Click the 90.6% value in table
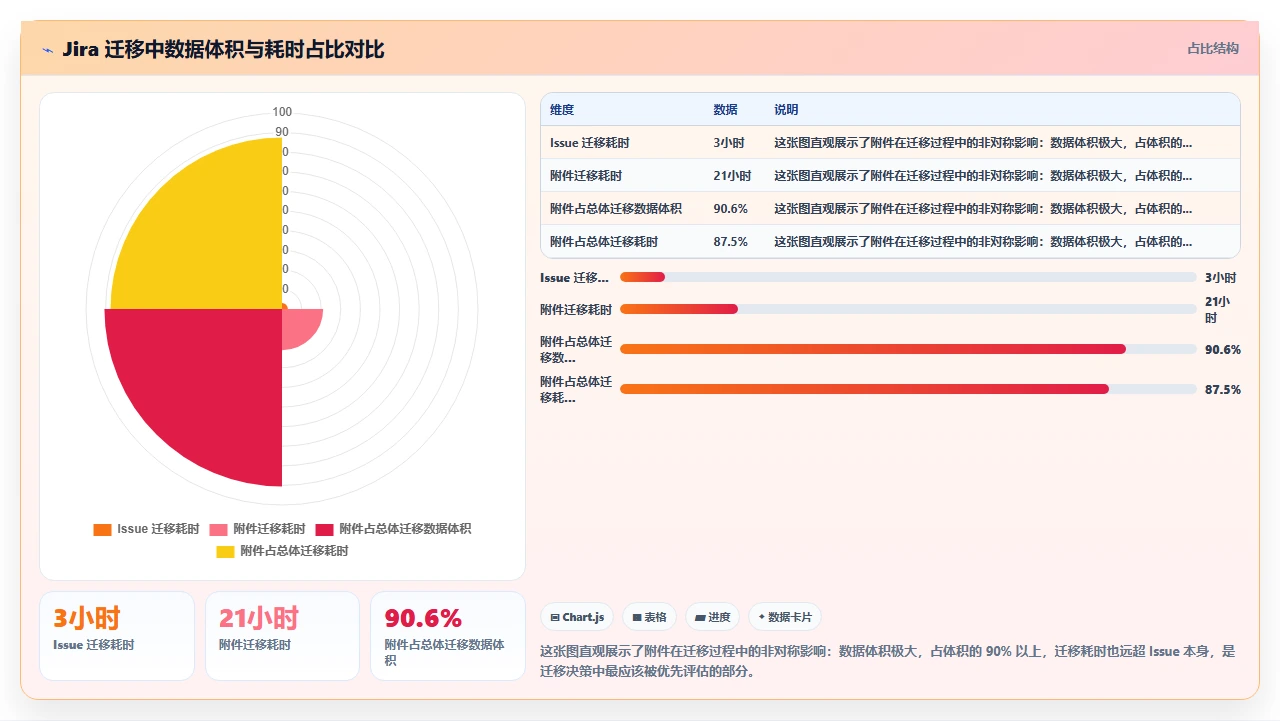Viewport: 1280px width, 721px height. click(730, 209)
